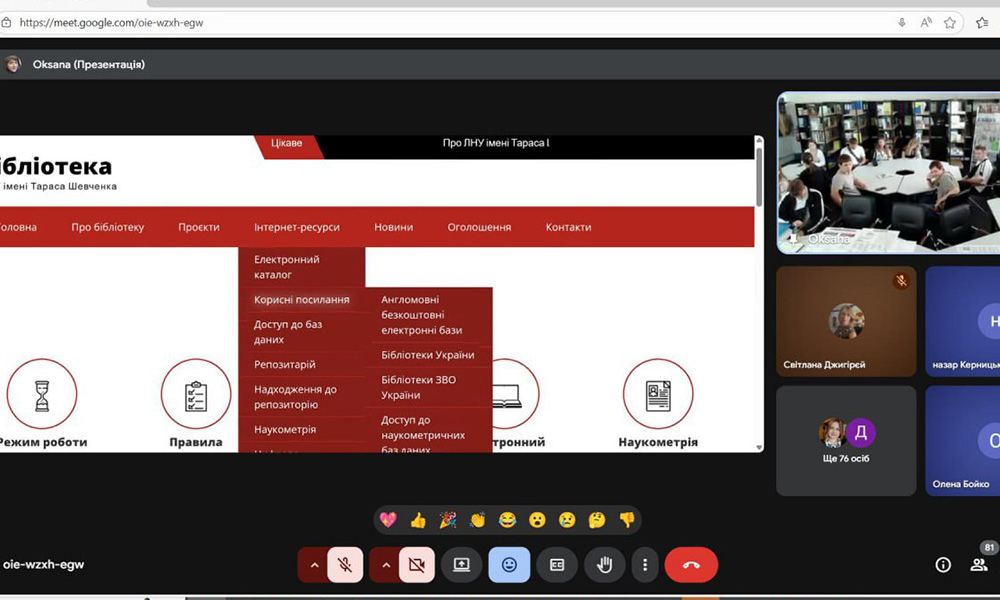Send the thumbs up reaction
This screenshot has height=600, width=1000.
(418, 520)
